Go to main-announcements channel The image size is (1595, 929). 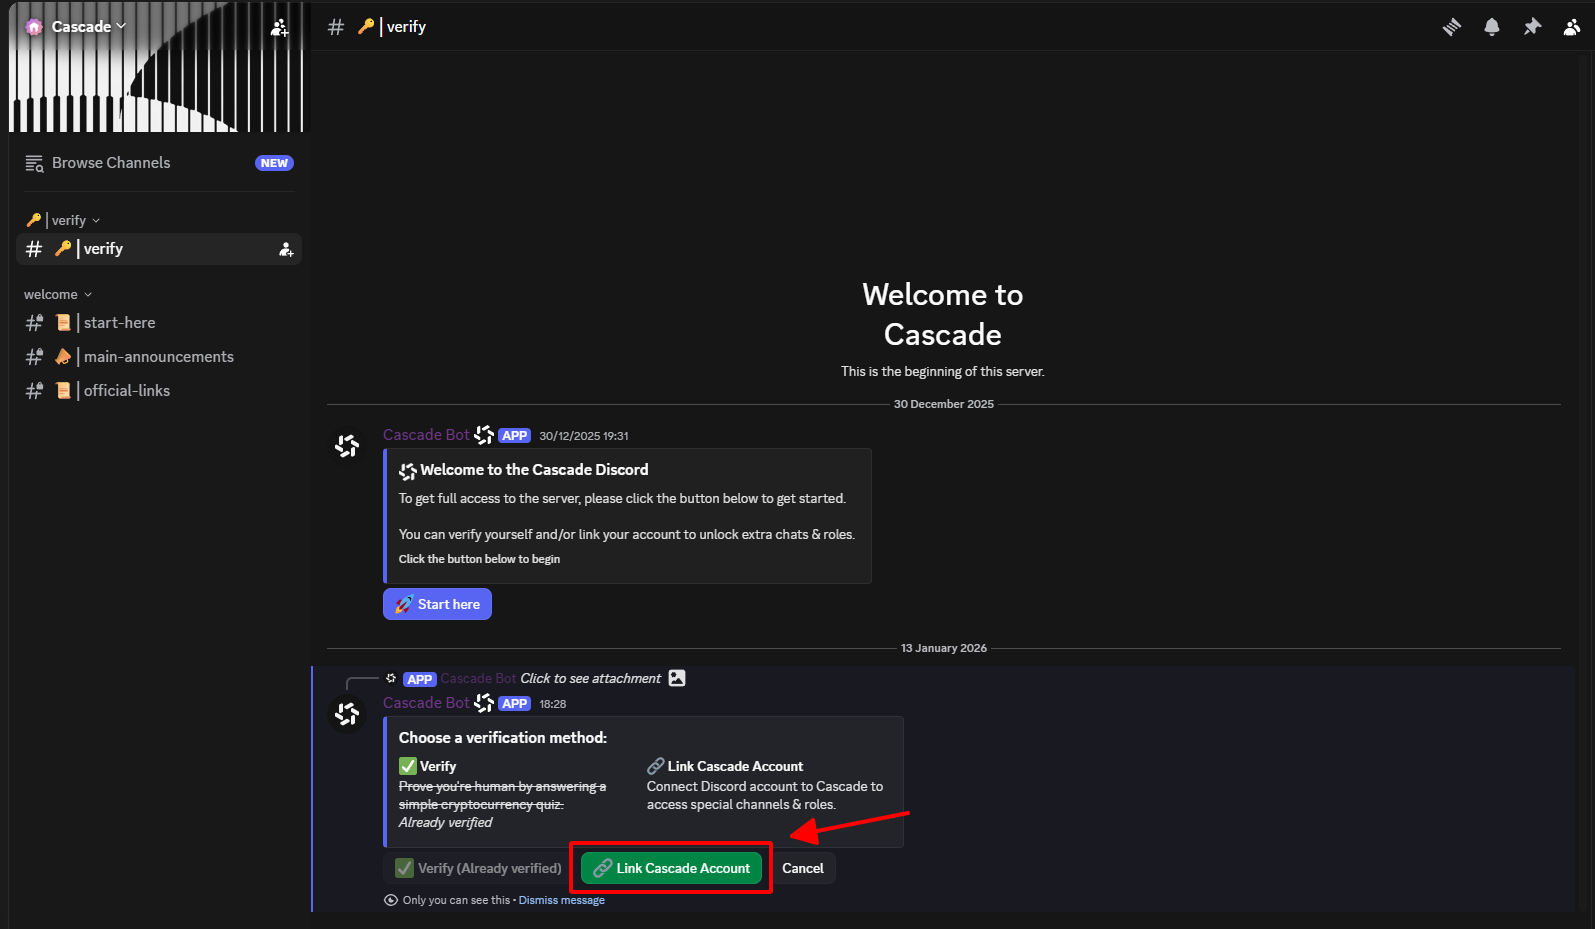coord(158,357)
